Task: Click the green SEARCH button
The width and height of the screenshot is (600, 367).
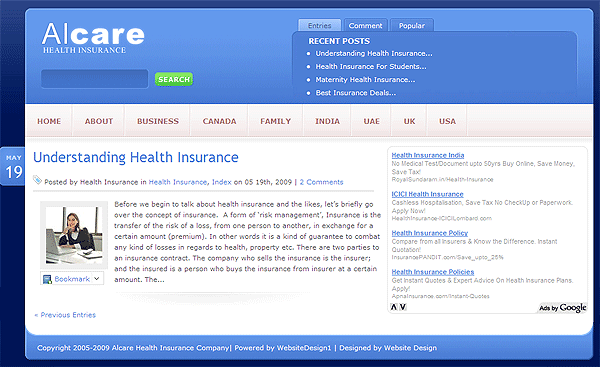Action: click(x=174, y=79)
